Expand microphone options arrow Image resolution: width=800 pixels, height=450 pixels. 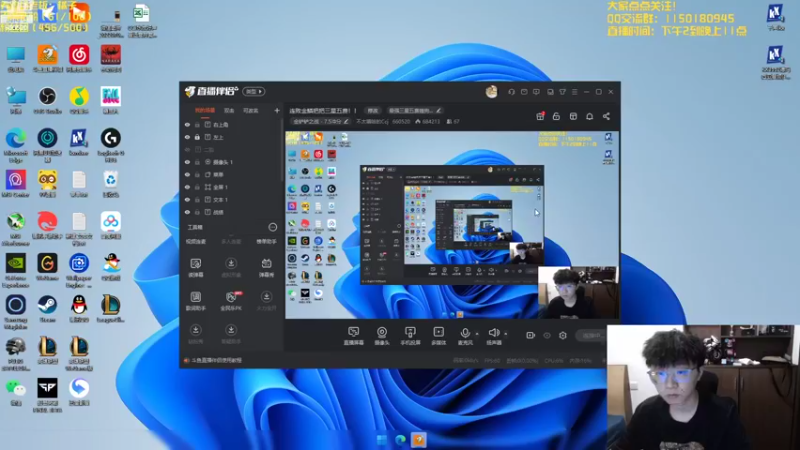[477, 334]
